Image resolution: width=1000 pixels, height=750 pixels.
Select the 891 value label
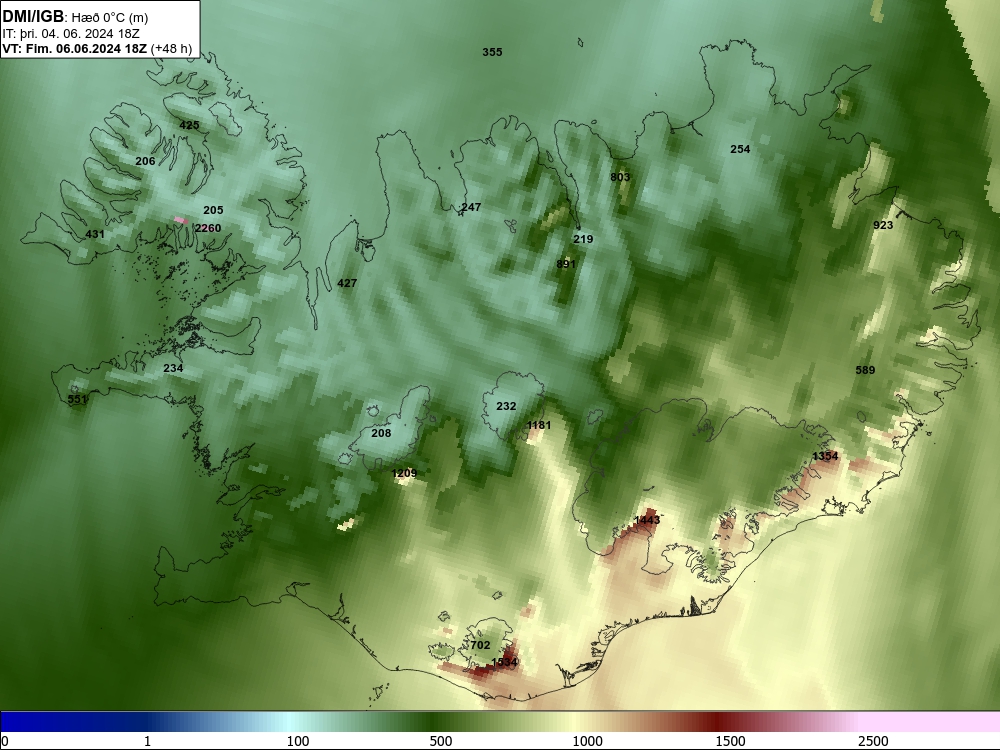(566, 264)
